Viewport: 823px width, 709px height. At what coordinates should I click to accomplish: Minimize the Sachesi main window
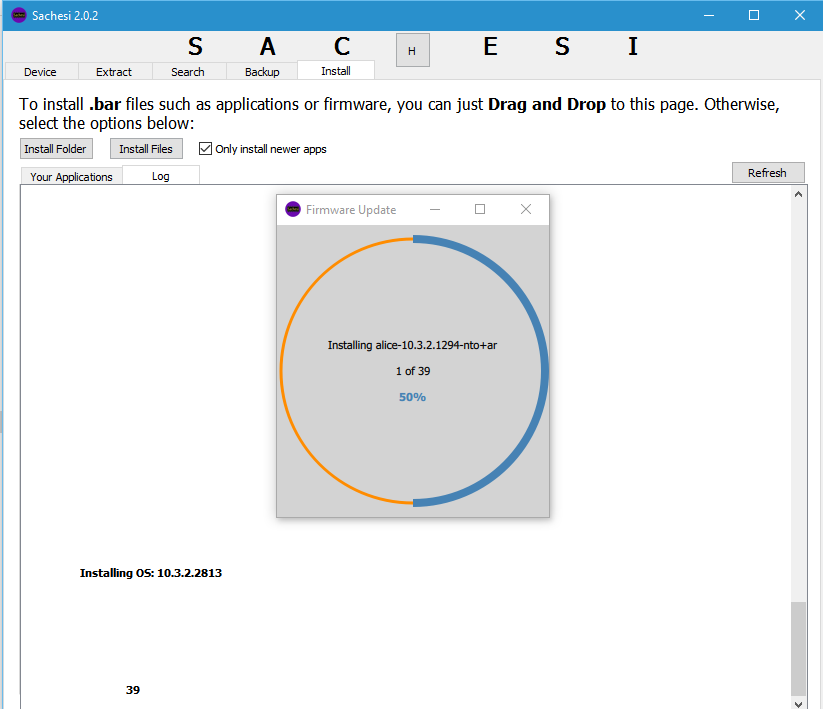tap(708, 15)
